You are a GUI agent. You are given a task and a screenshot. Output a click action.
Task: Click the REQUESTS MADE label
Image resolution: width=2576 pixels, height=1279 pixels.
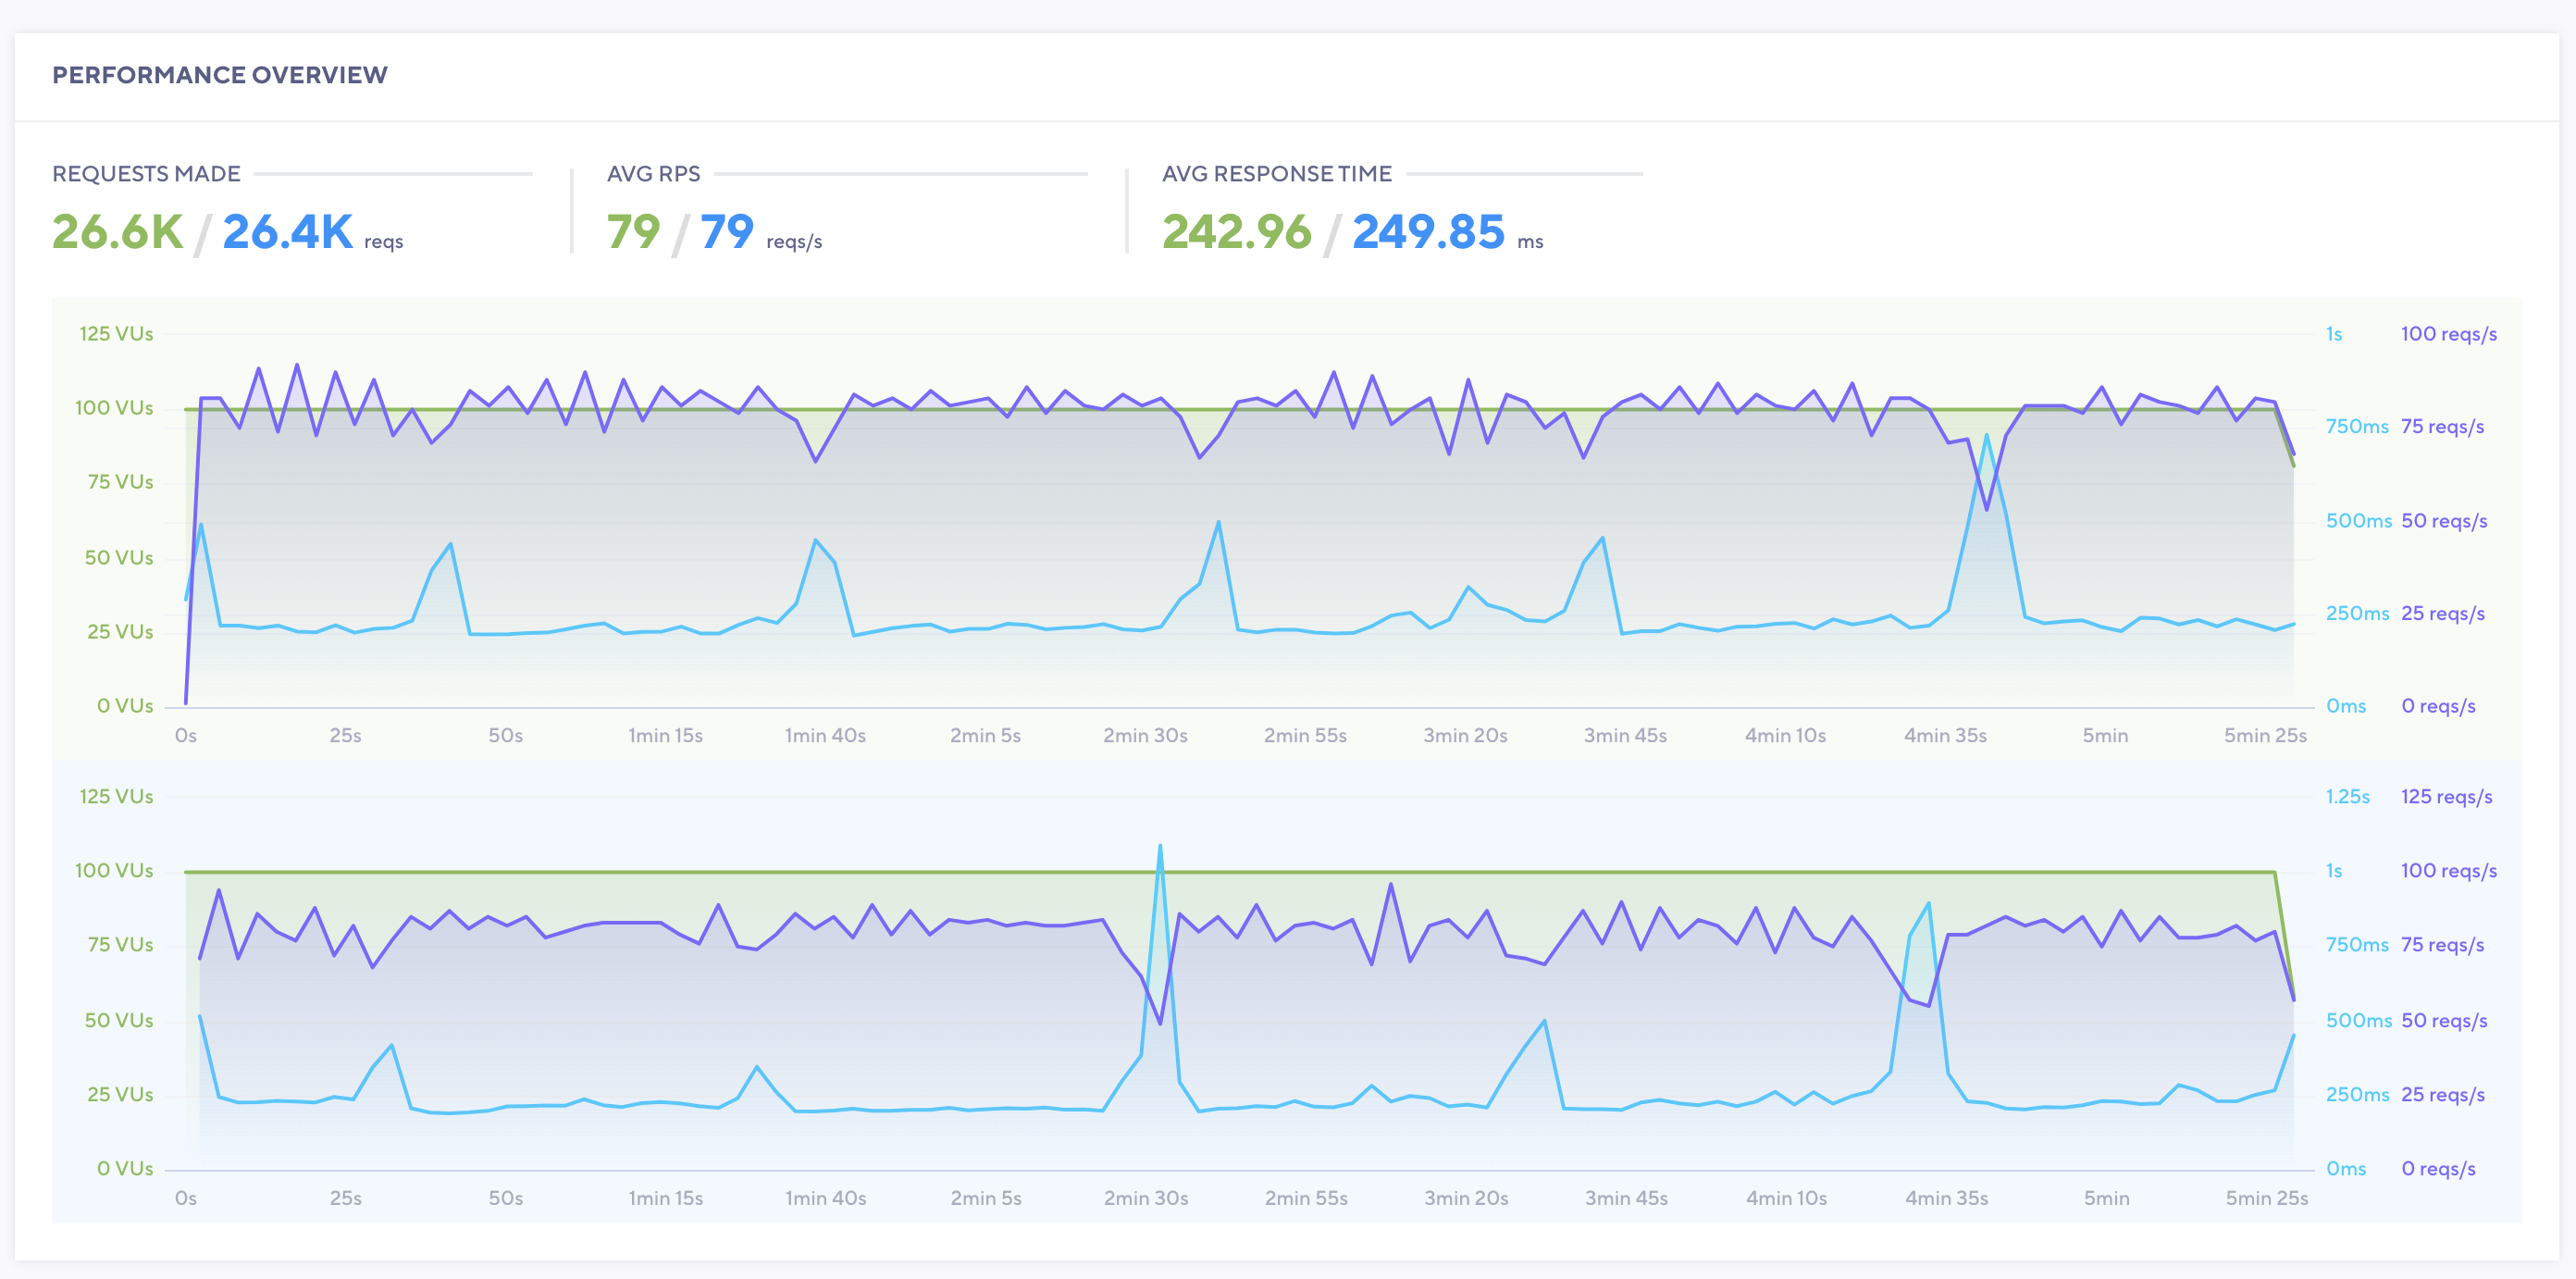point(146,172)
